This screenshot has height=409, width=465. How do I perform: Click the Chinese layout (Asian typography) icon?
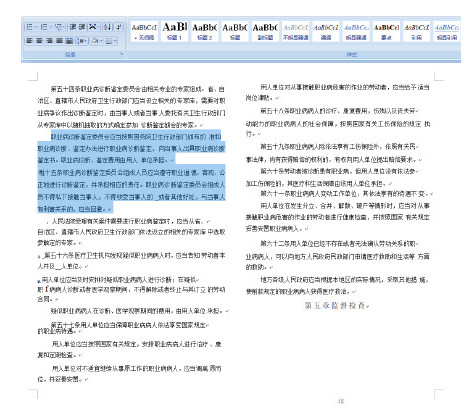click(x=93, y=27)
